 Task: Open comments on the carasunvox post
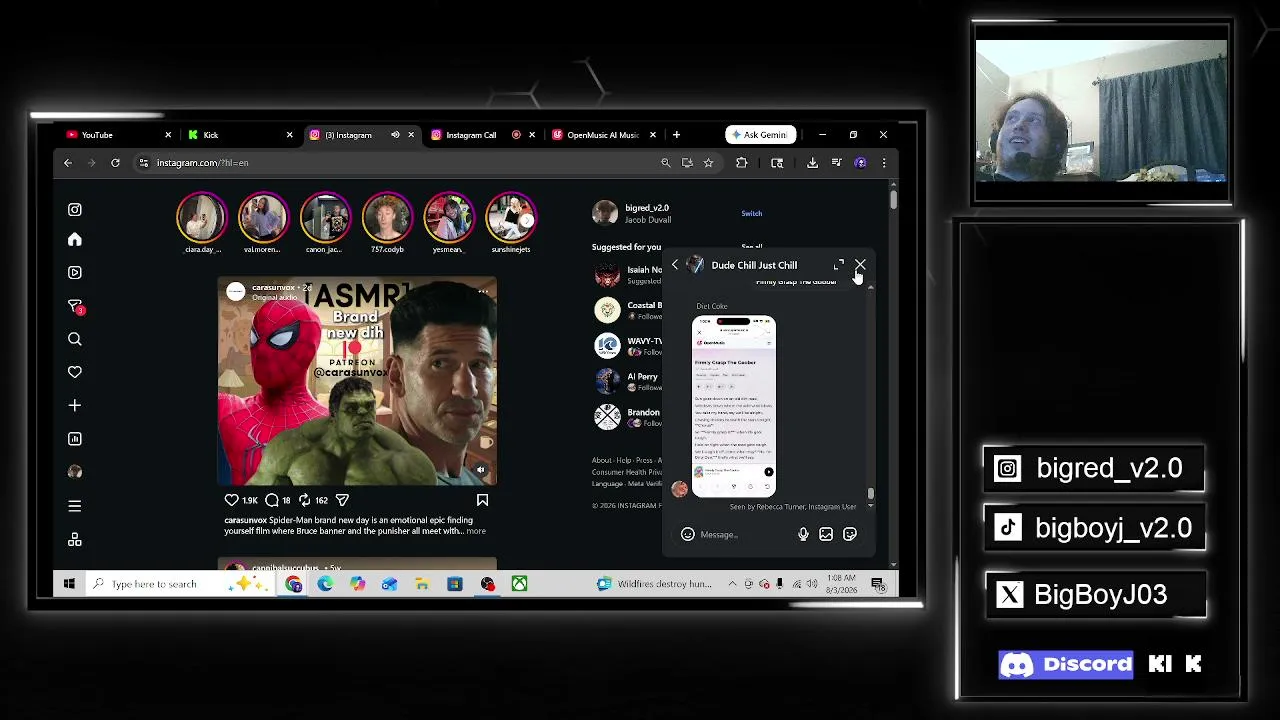pos(271,500)
